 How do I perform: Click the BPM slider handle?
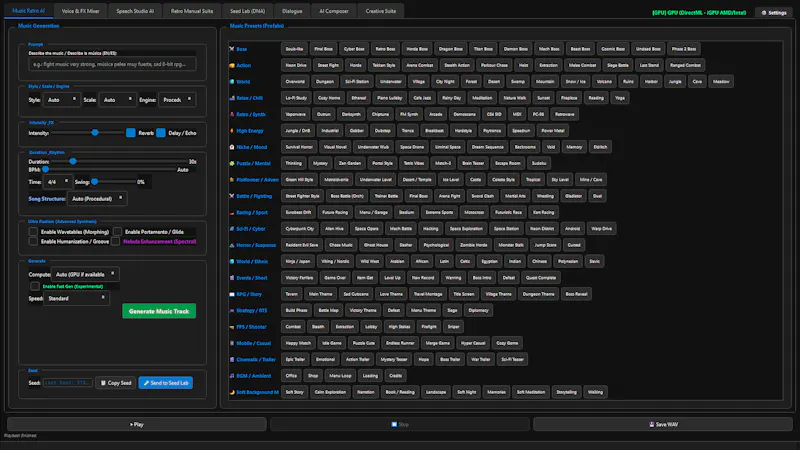tap(45, 169)
